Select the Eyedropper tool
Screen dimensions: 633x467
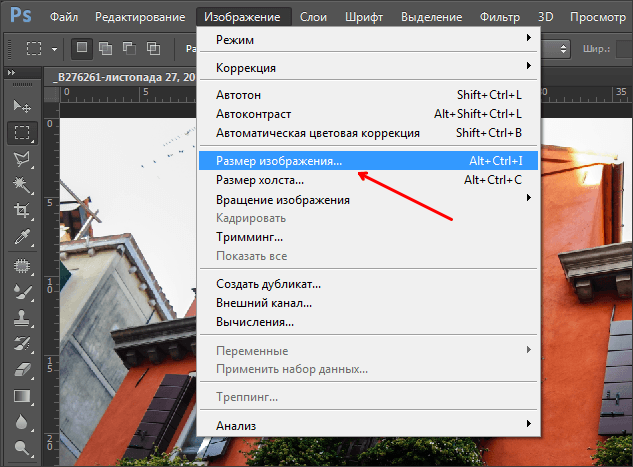click(x=21, y=237)
